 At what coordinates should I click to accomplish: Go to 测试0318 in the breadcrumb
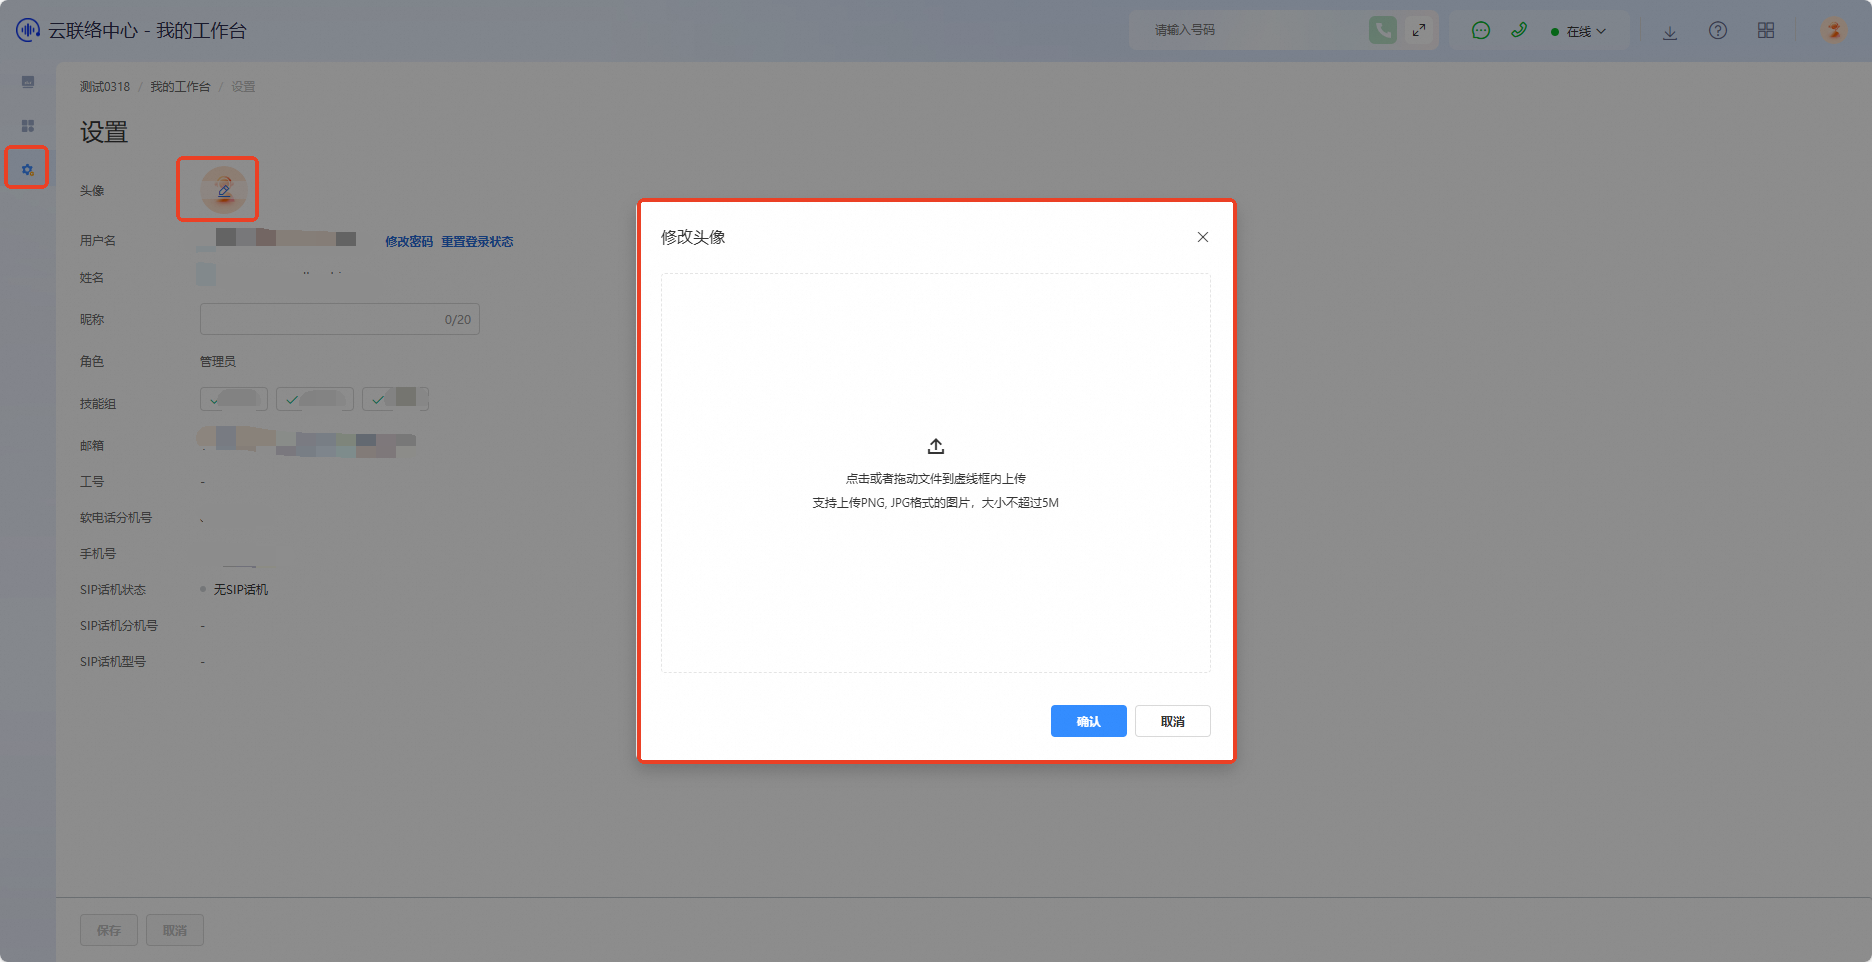point(105,87)
